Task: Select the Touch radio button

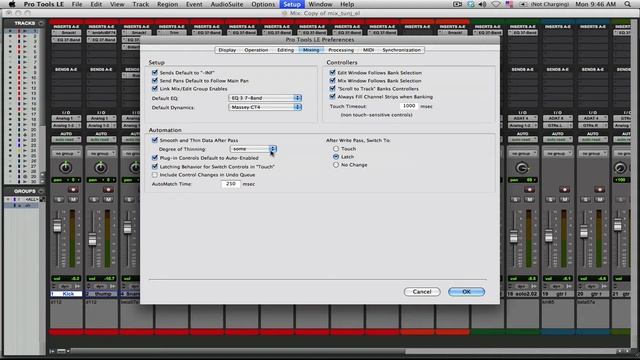Action: tap(336, 149)
